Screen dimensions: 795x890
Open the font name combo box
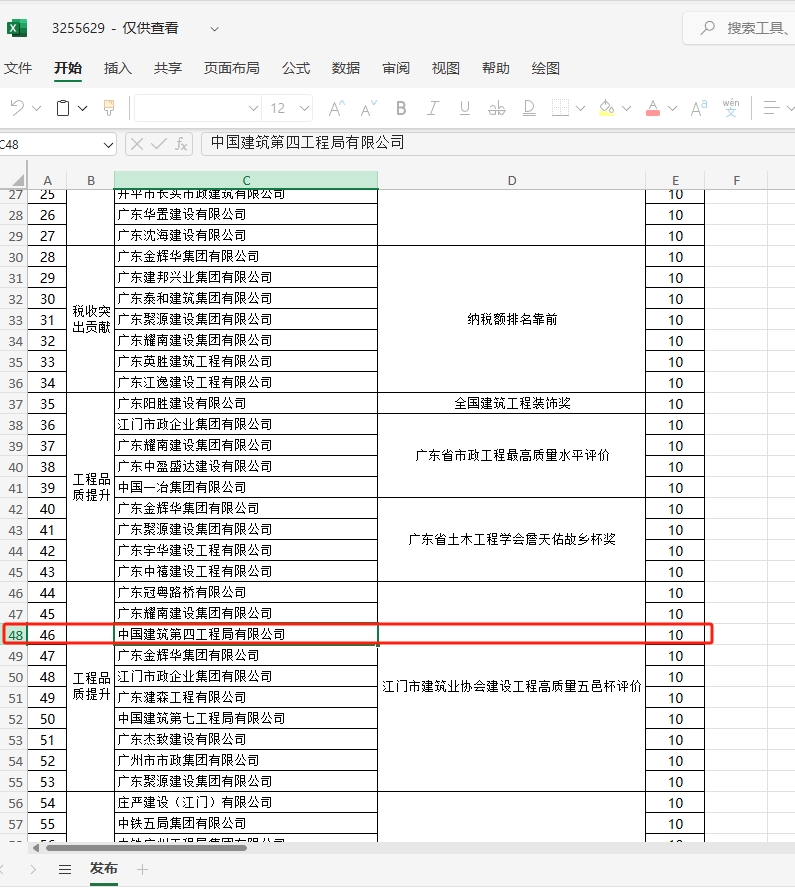pyautogui.click(x=197, y=108)
